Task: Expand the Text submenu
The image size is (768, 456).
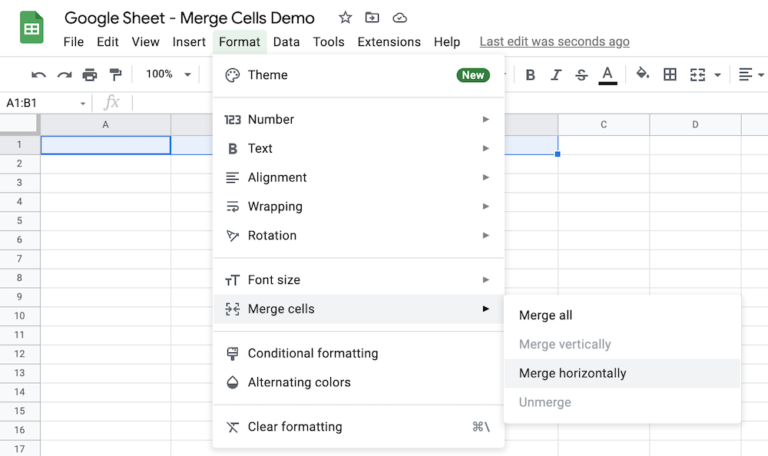Action: click(359, 148)
